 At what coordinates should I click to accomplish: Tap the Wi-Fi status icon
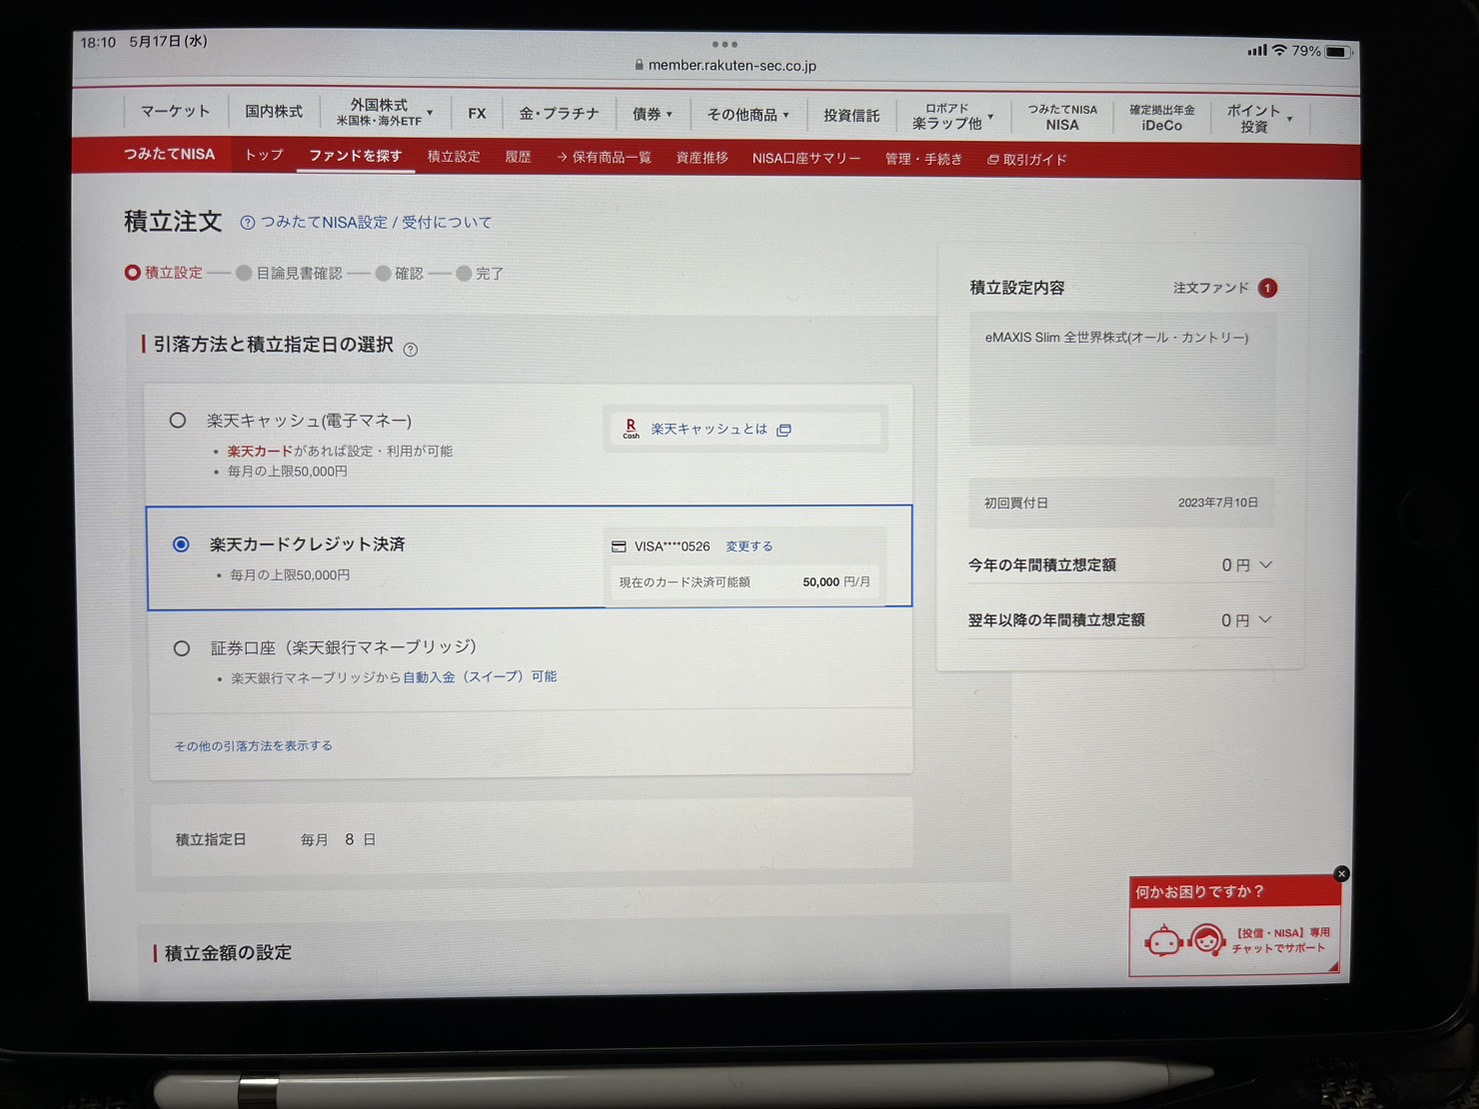point(1279,50)
